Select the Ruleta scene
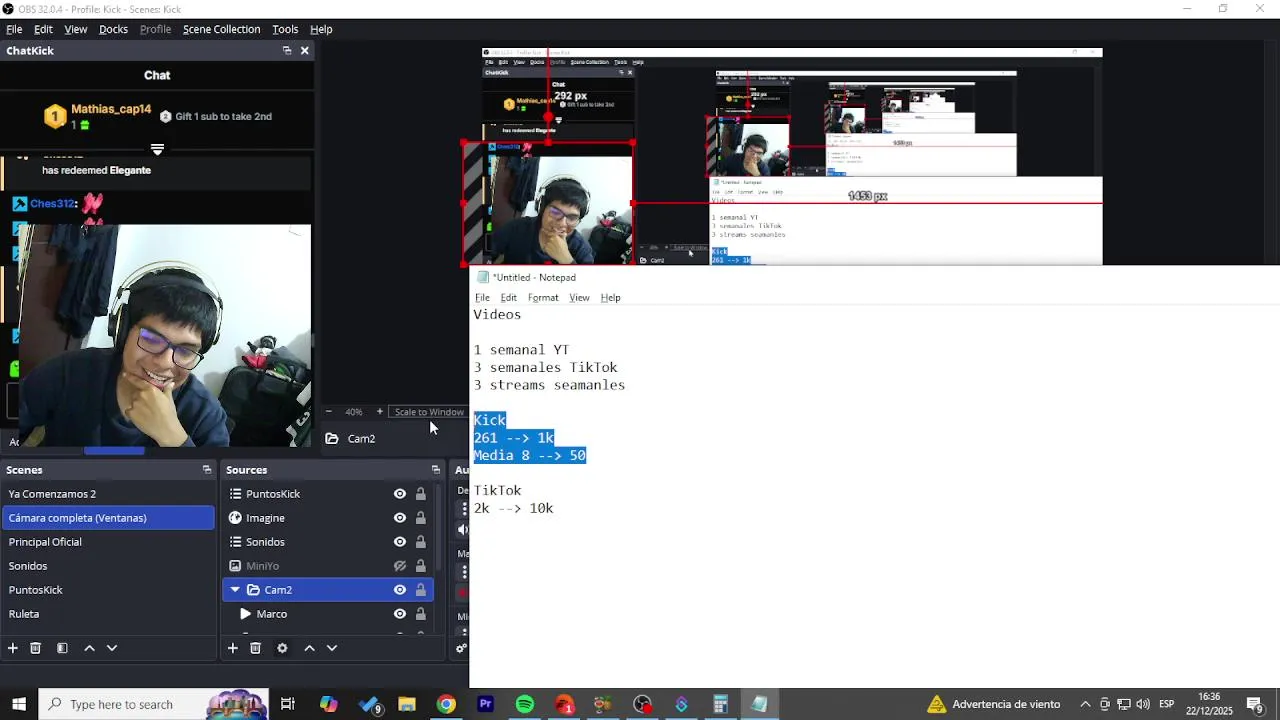This screenshot has width=1280, height=720. [x=108, y=614]
